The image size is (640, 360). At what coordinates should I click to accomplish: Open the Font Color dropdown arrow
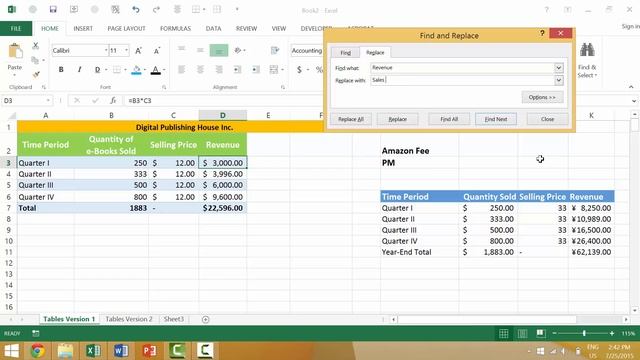point(164,70)
